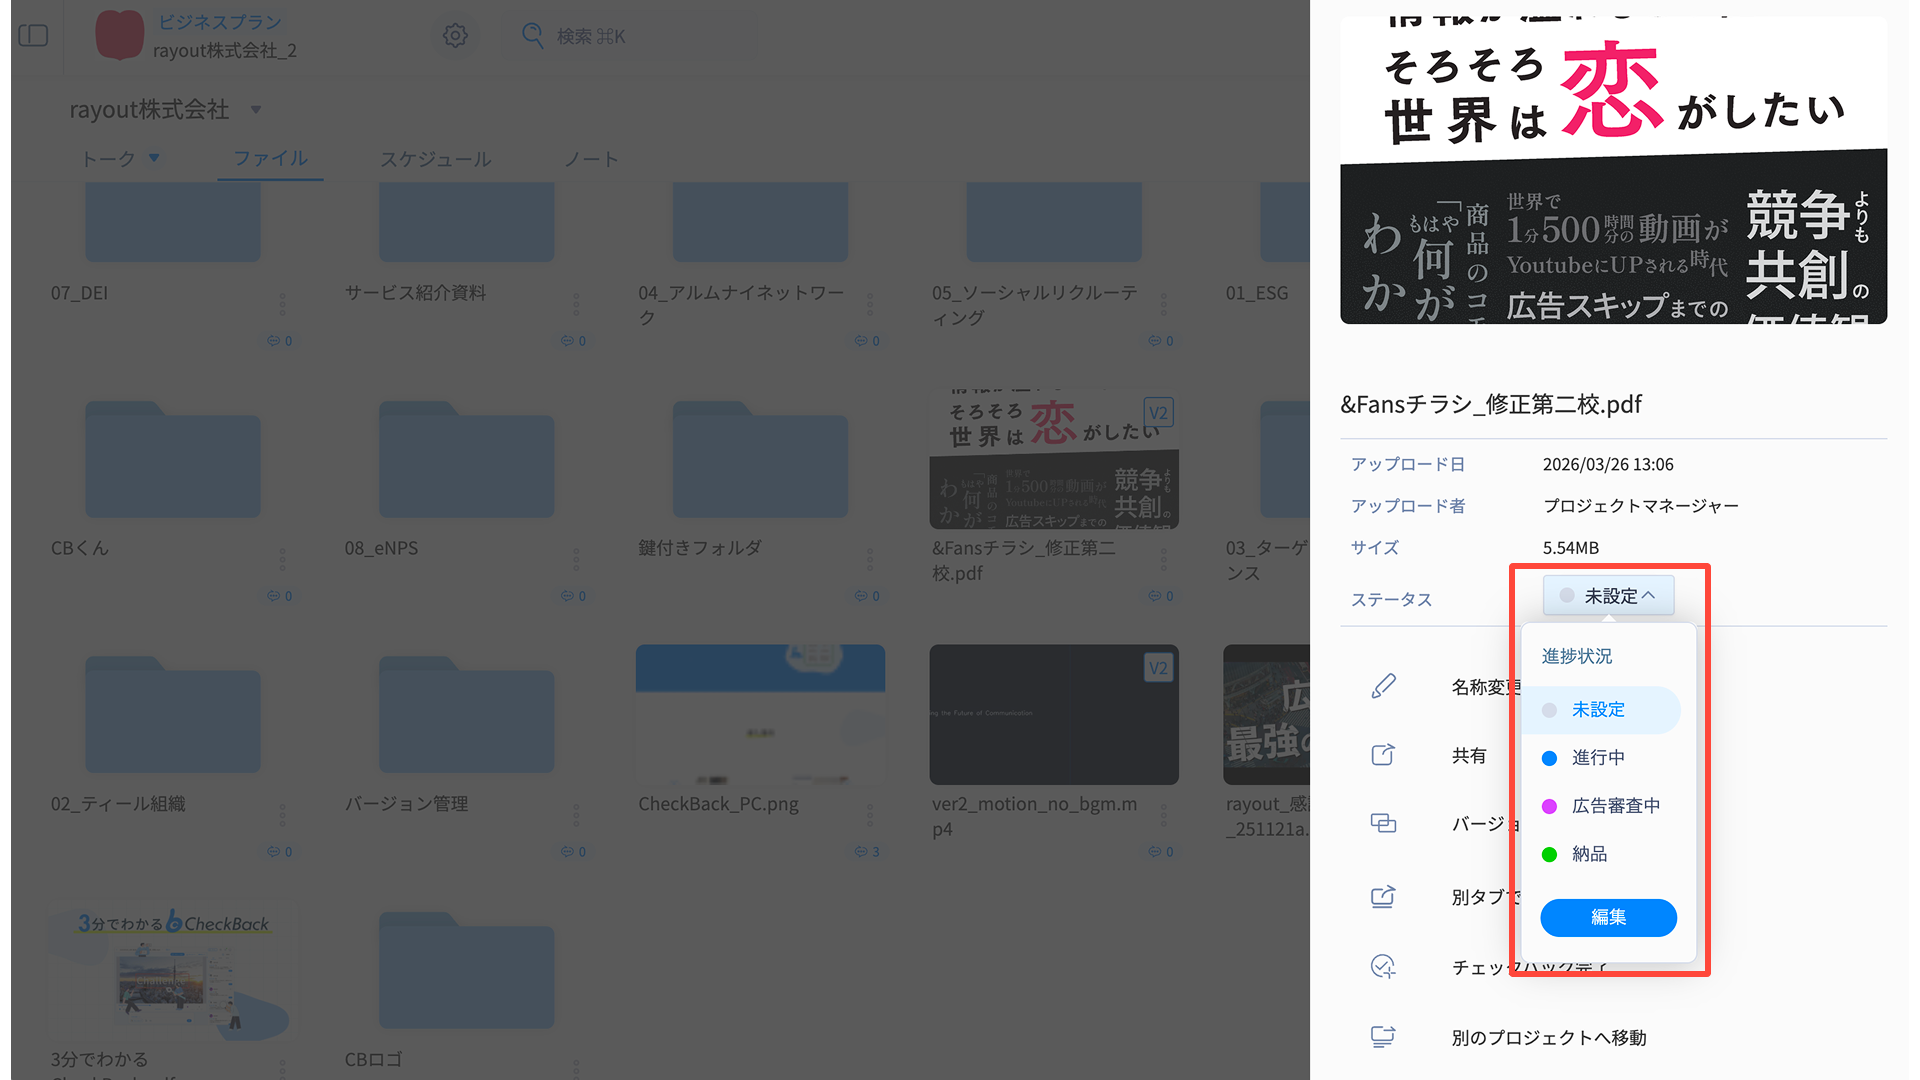This screenshot has height=1080, width=1920.
Task: Click 別のプロジェクトへ移動 action
Action: 1549,1038
